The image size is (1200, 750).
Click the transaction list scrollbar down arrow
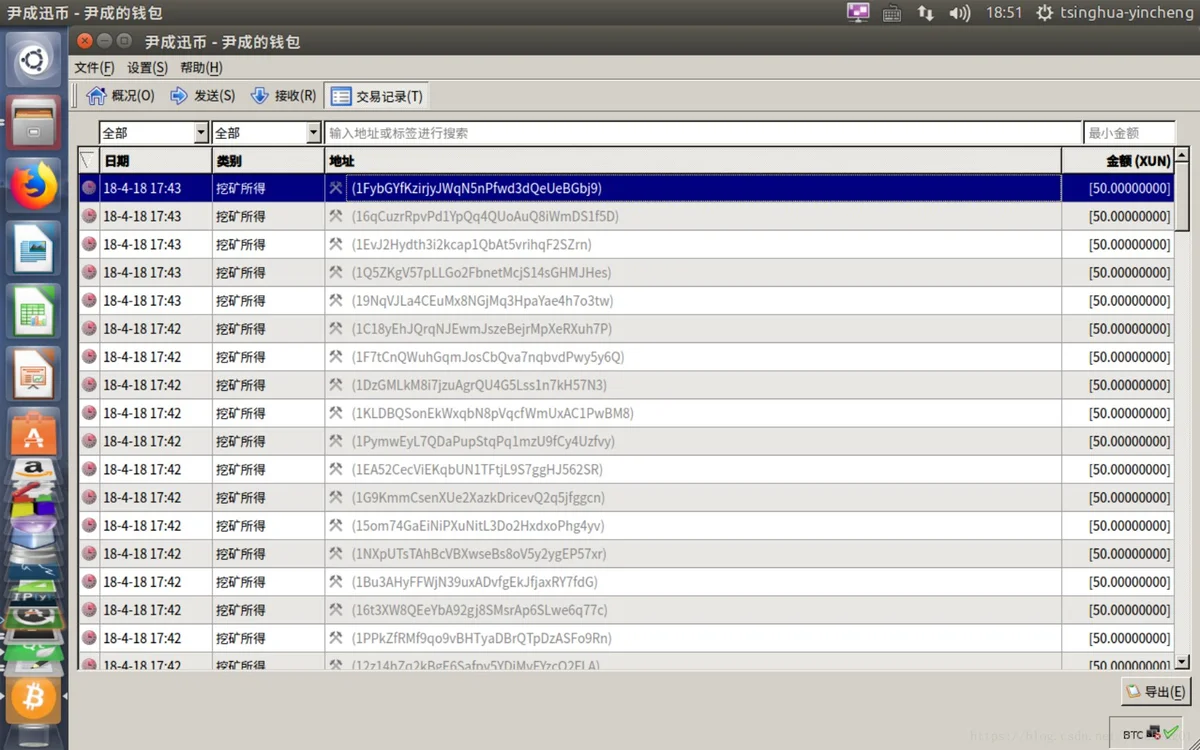click(1183, 661)
